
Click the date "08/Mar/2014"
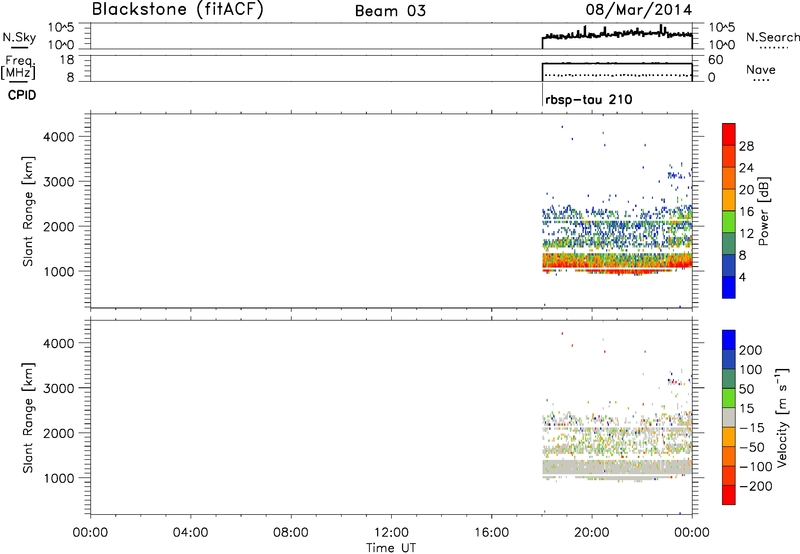pyautogui.click(x=638, y=10)
